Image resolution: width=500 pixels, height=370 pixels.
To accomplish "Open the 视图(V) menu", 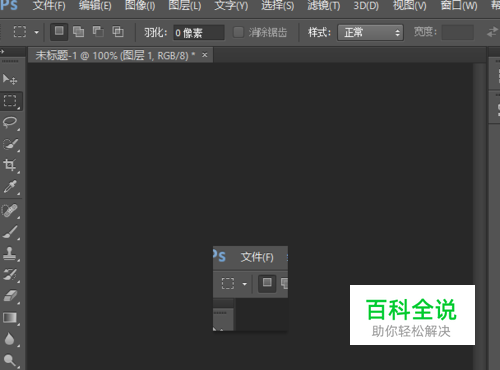I will coord(410,6).
